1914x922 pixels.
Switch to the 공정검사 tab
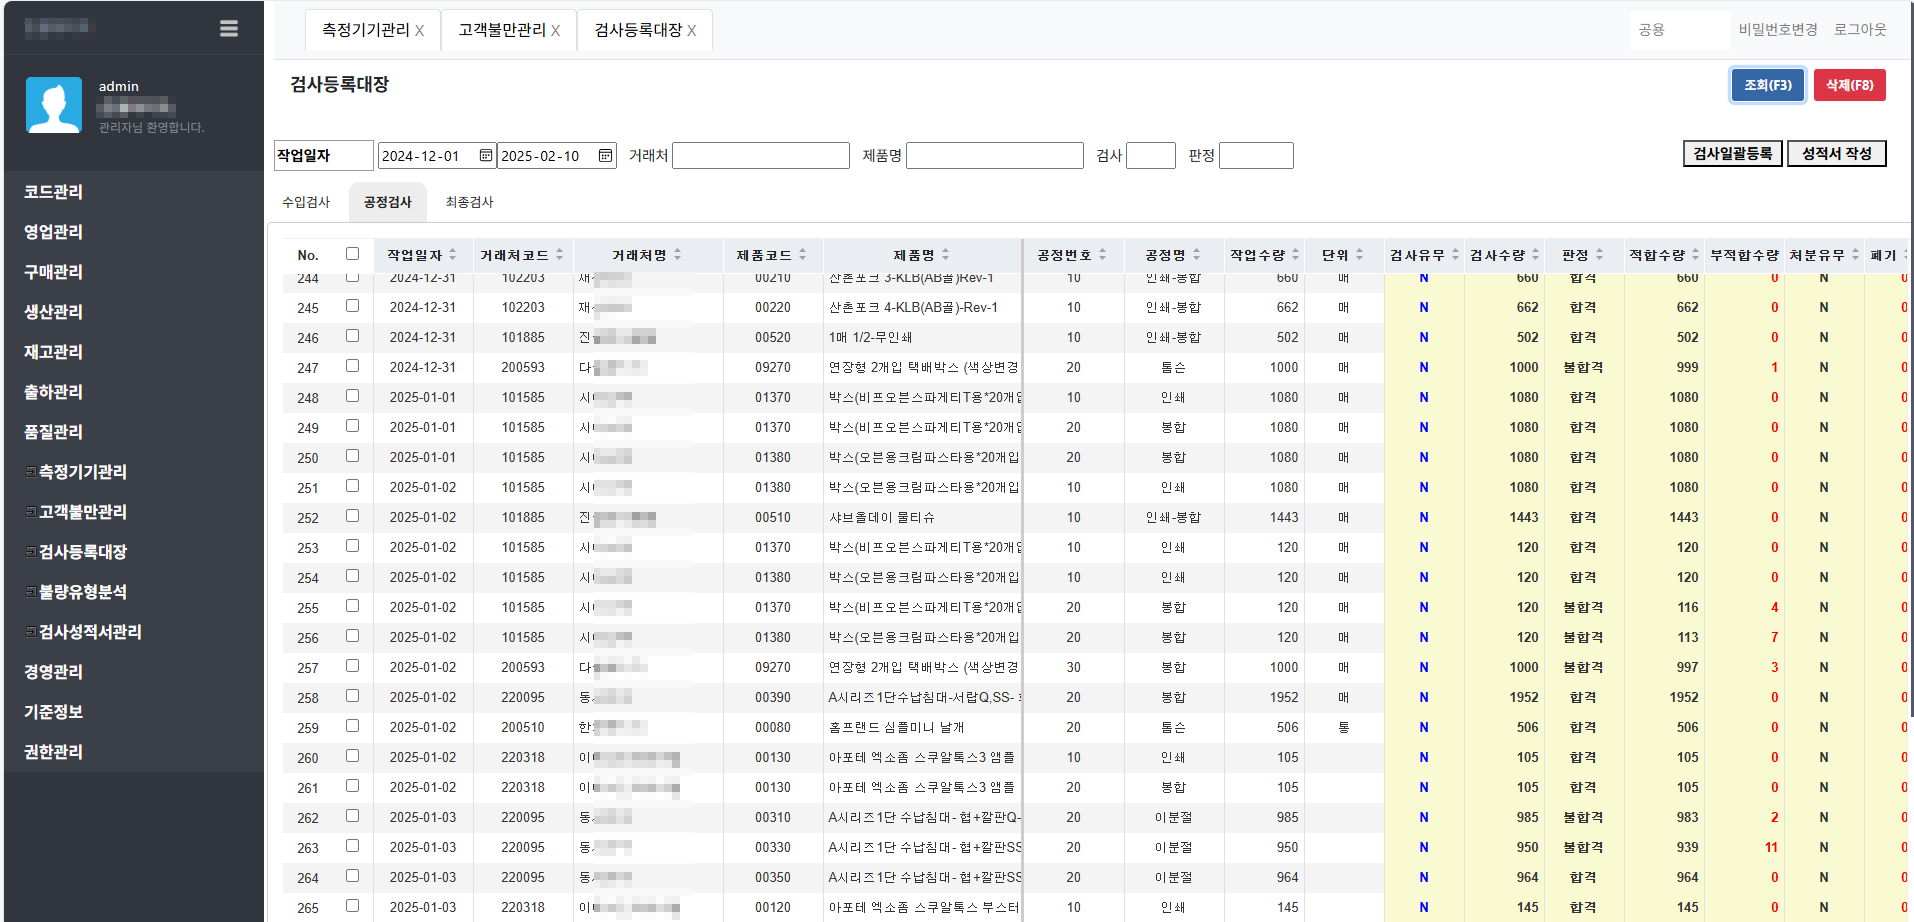(387, 202)
